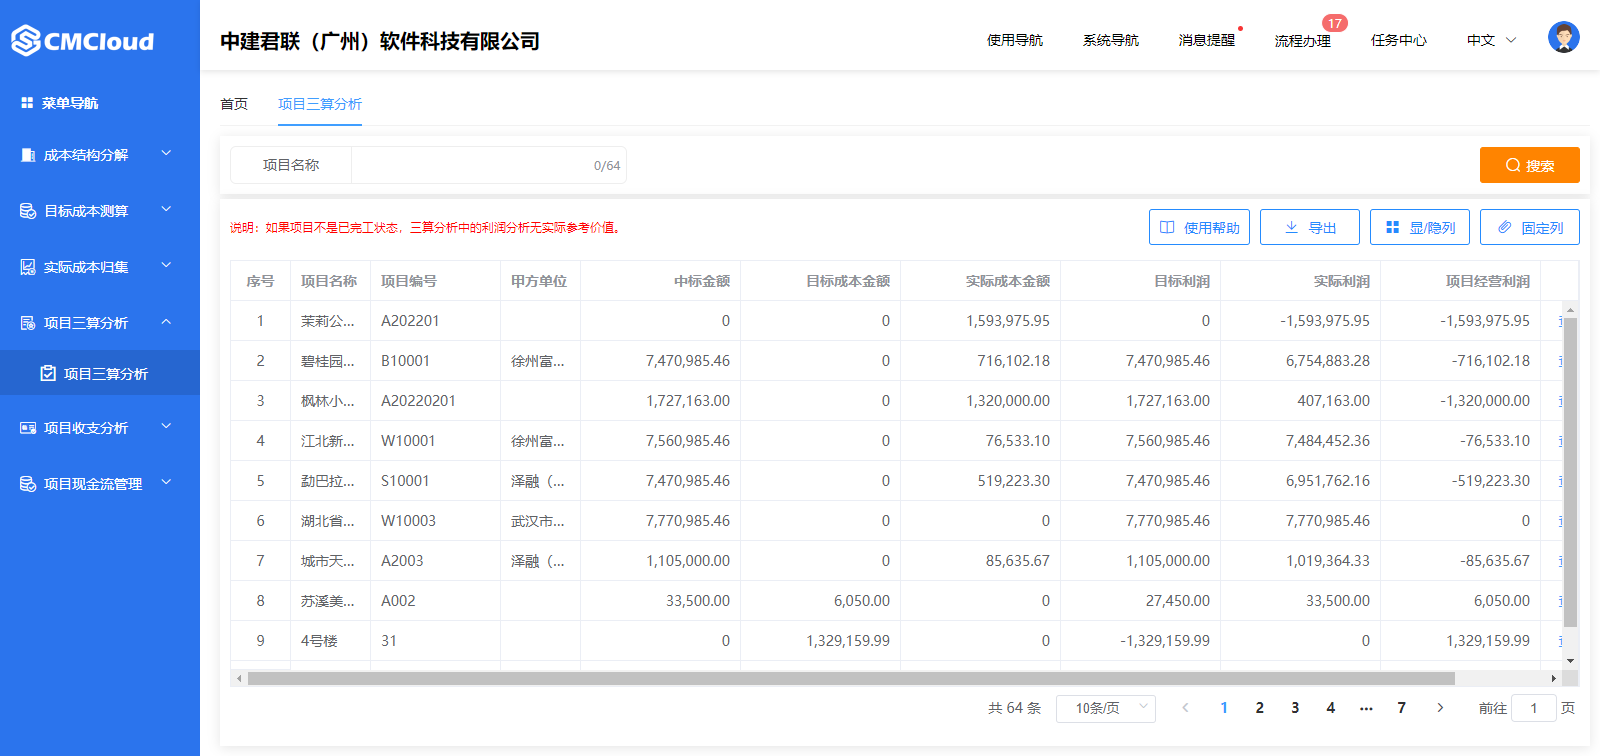This screenshot has height=756, width=1600.
Task: Go to page 7
Action: (x=1402, y=708)
